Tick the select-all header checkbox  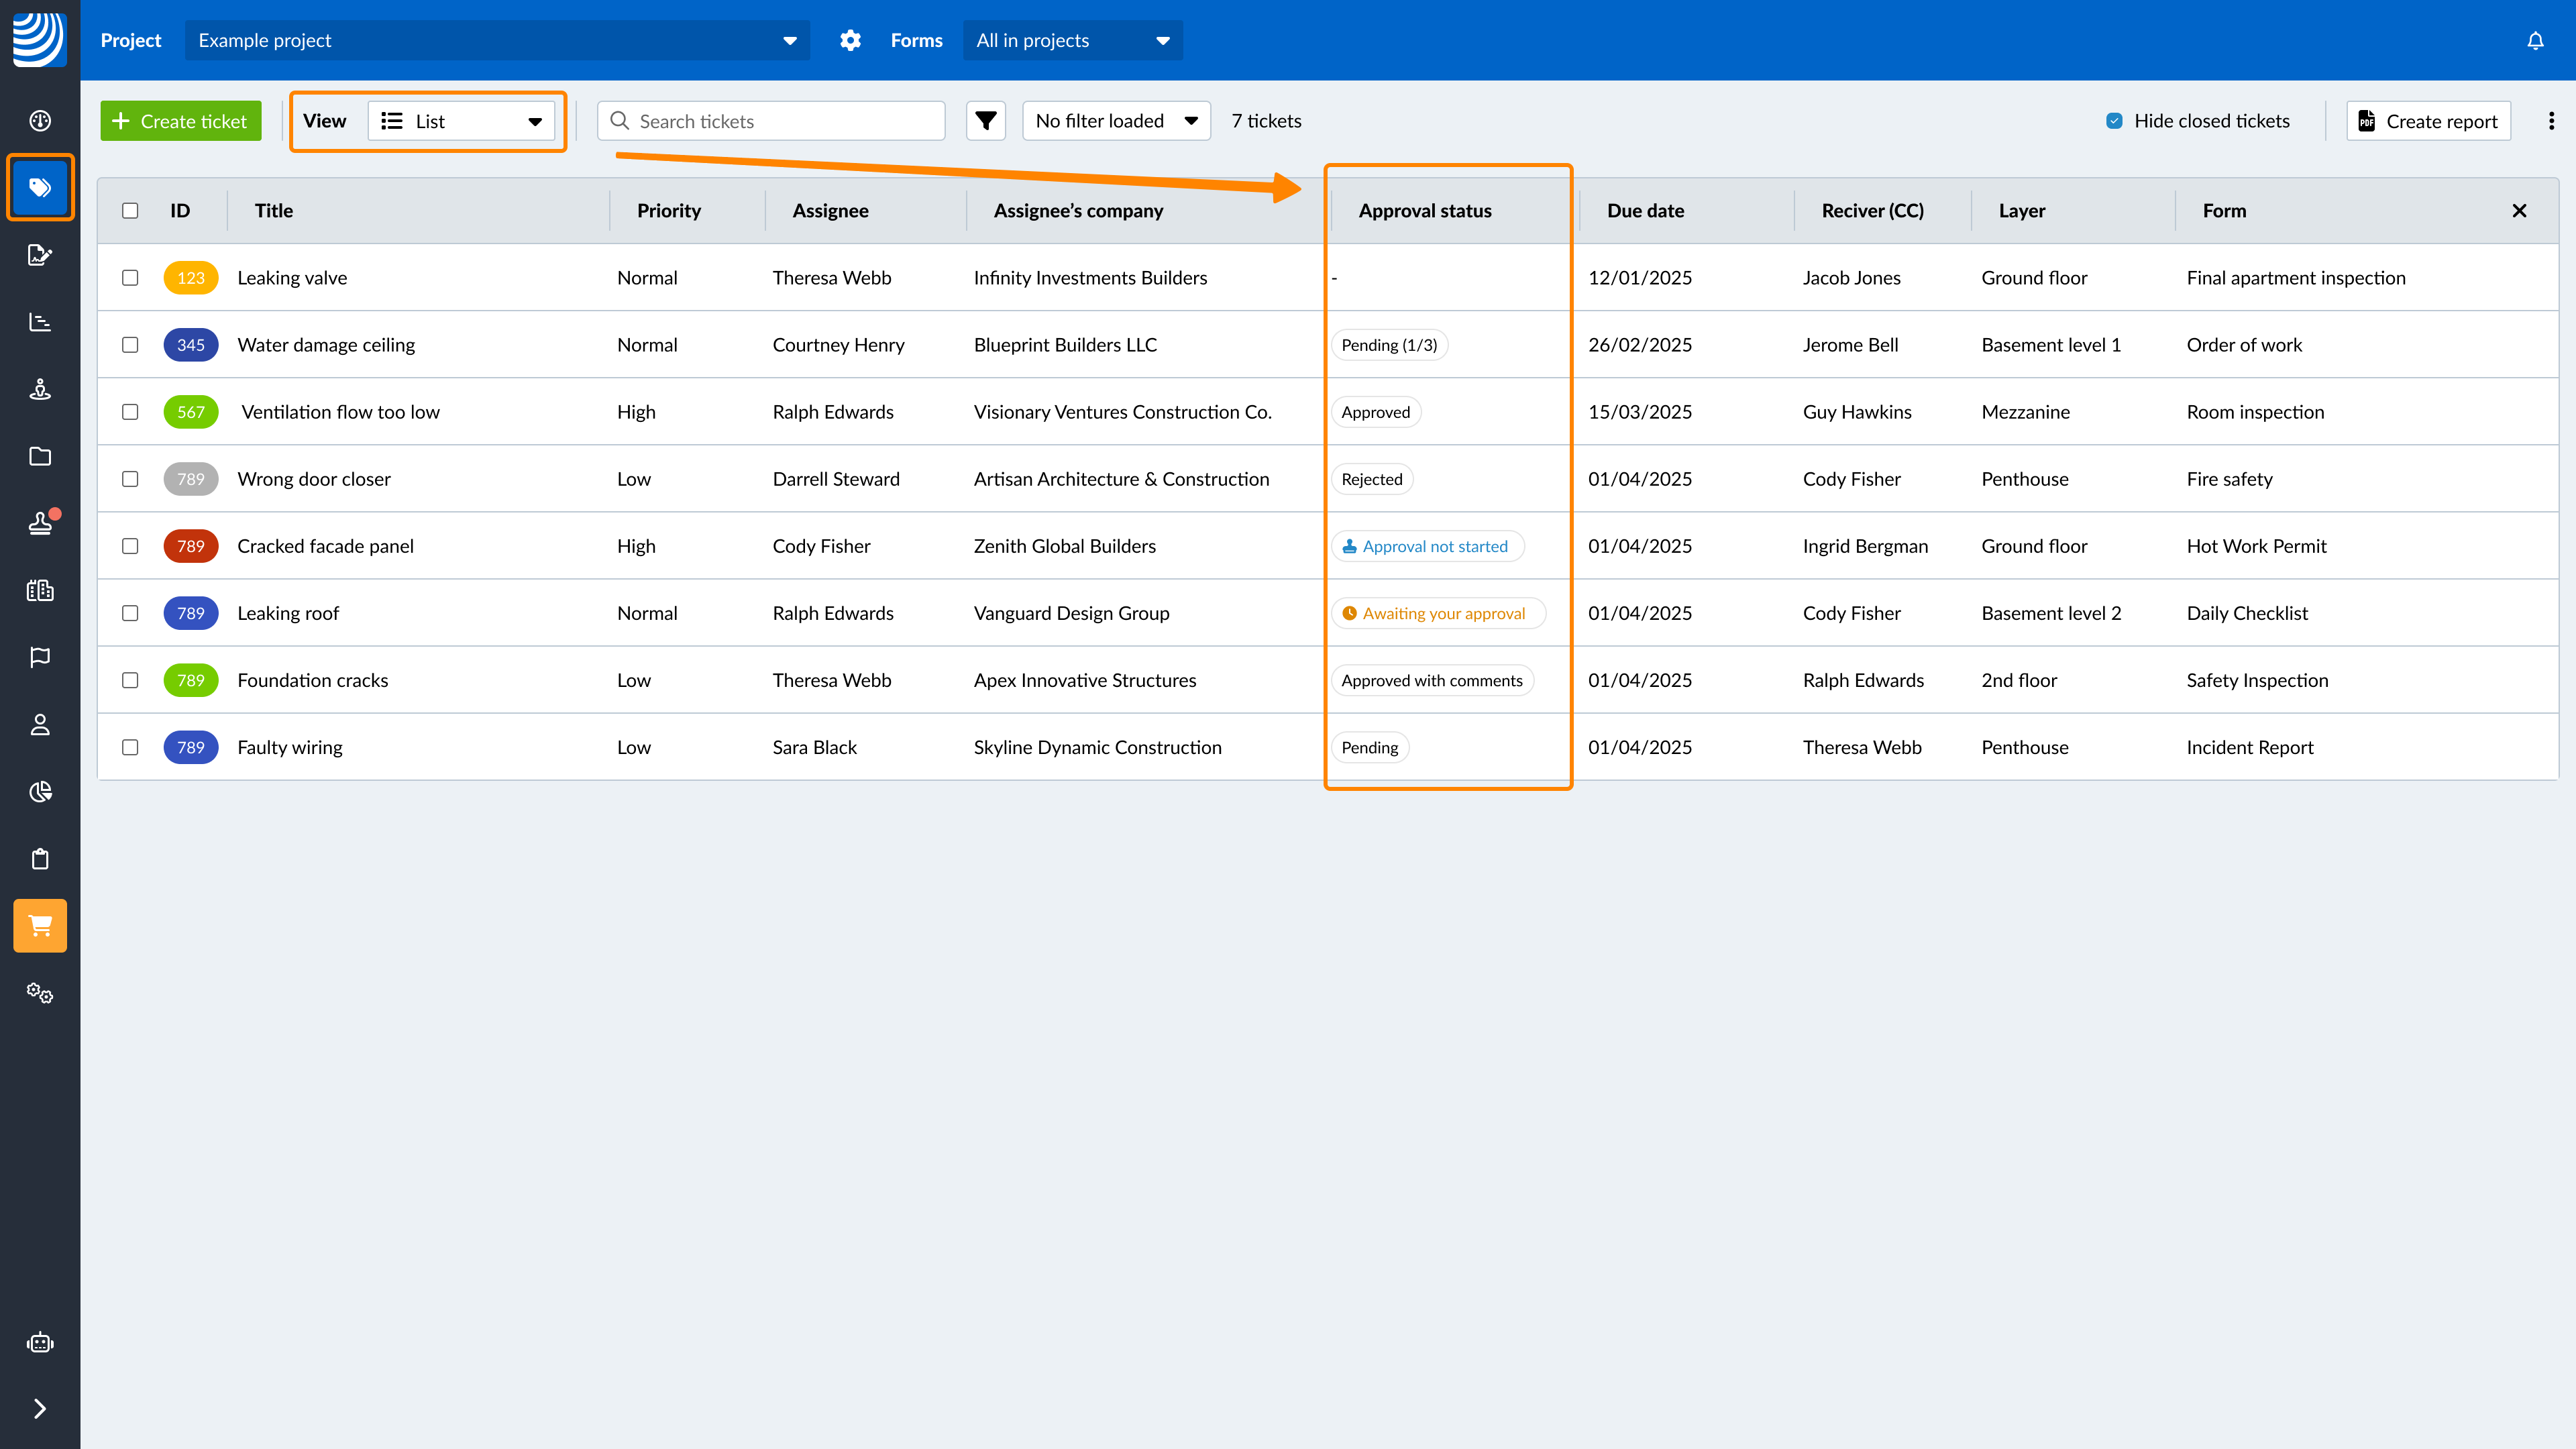point(130,211)
